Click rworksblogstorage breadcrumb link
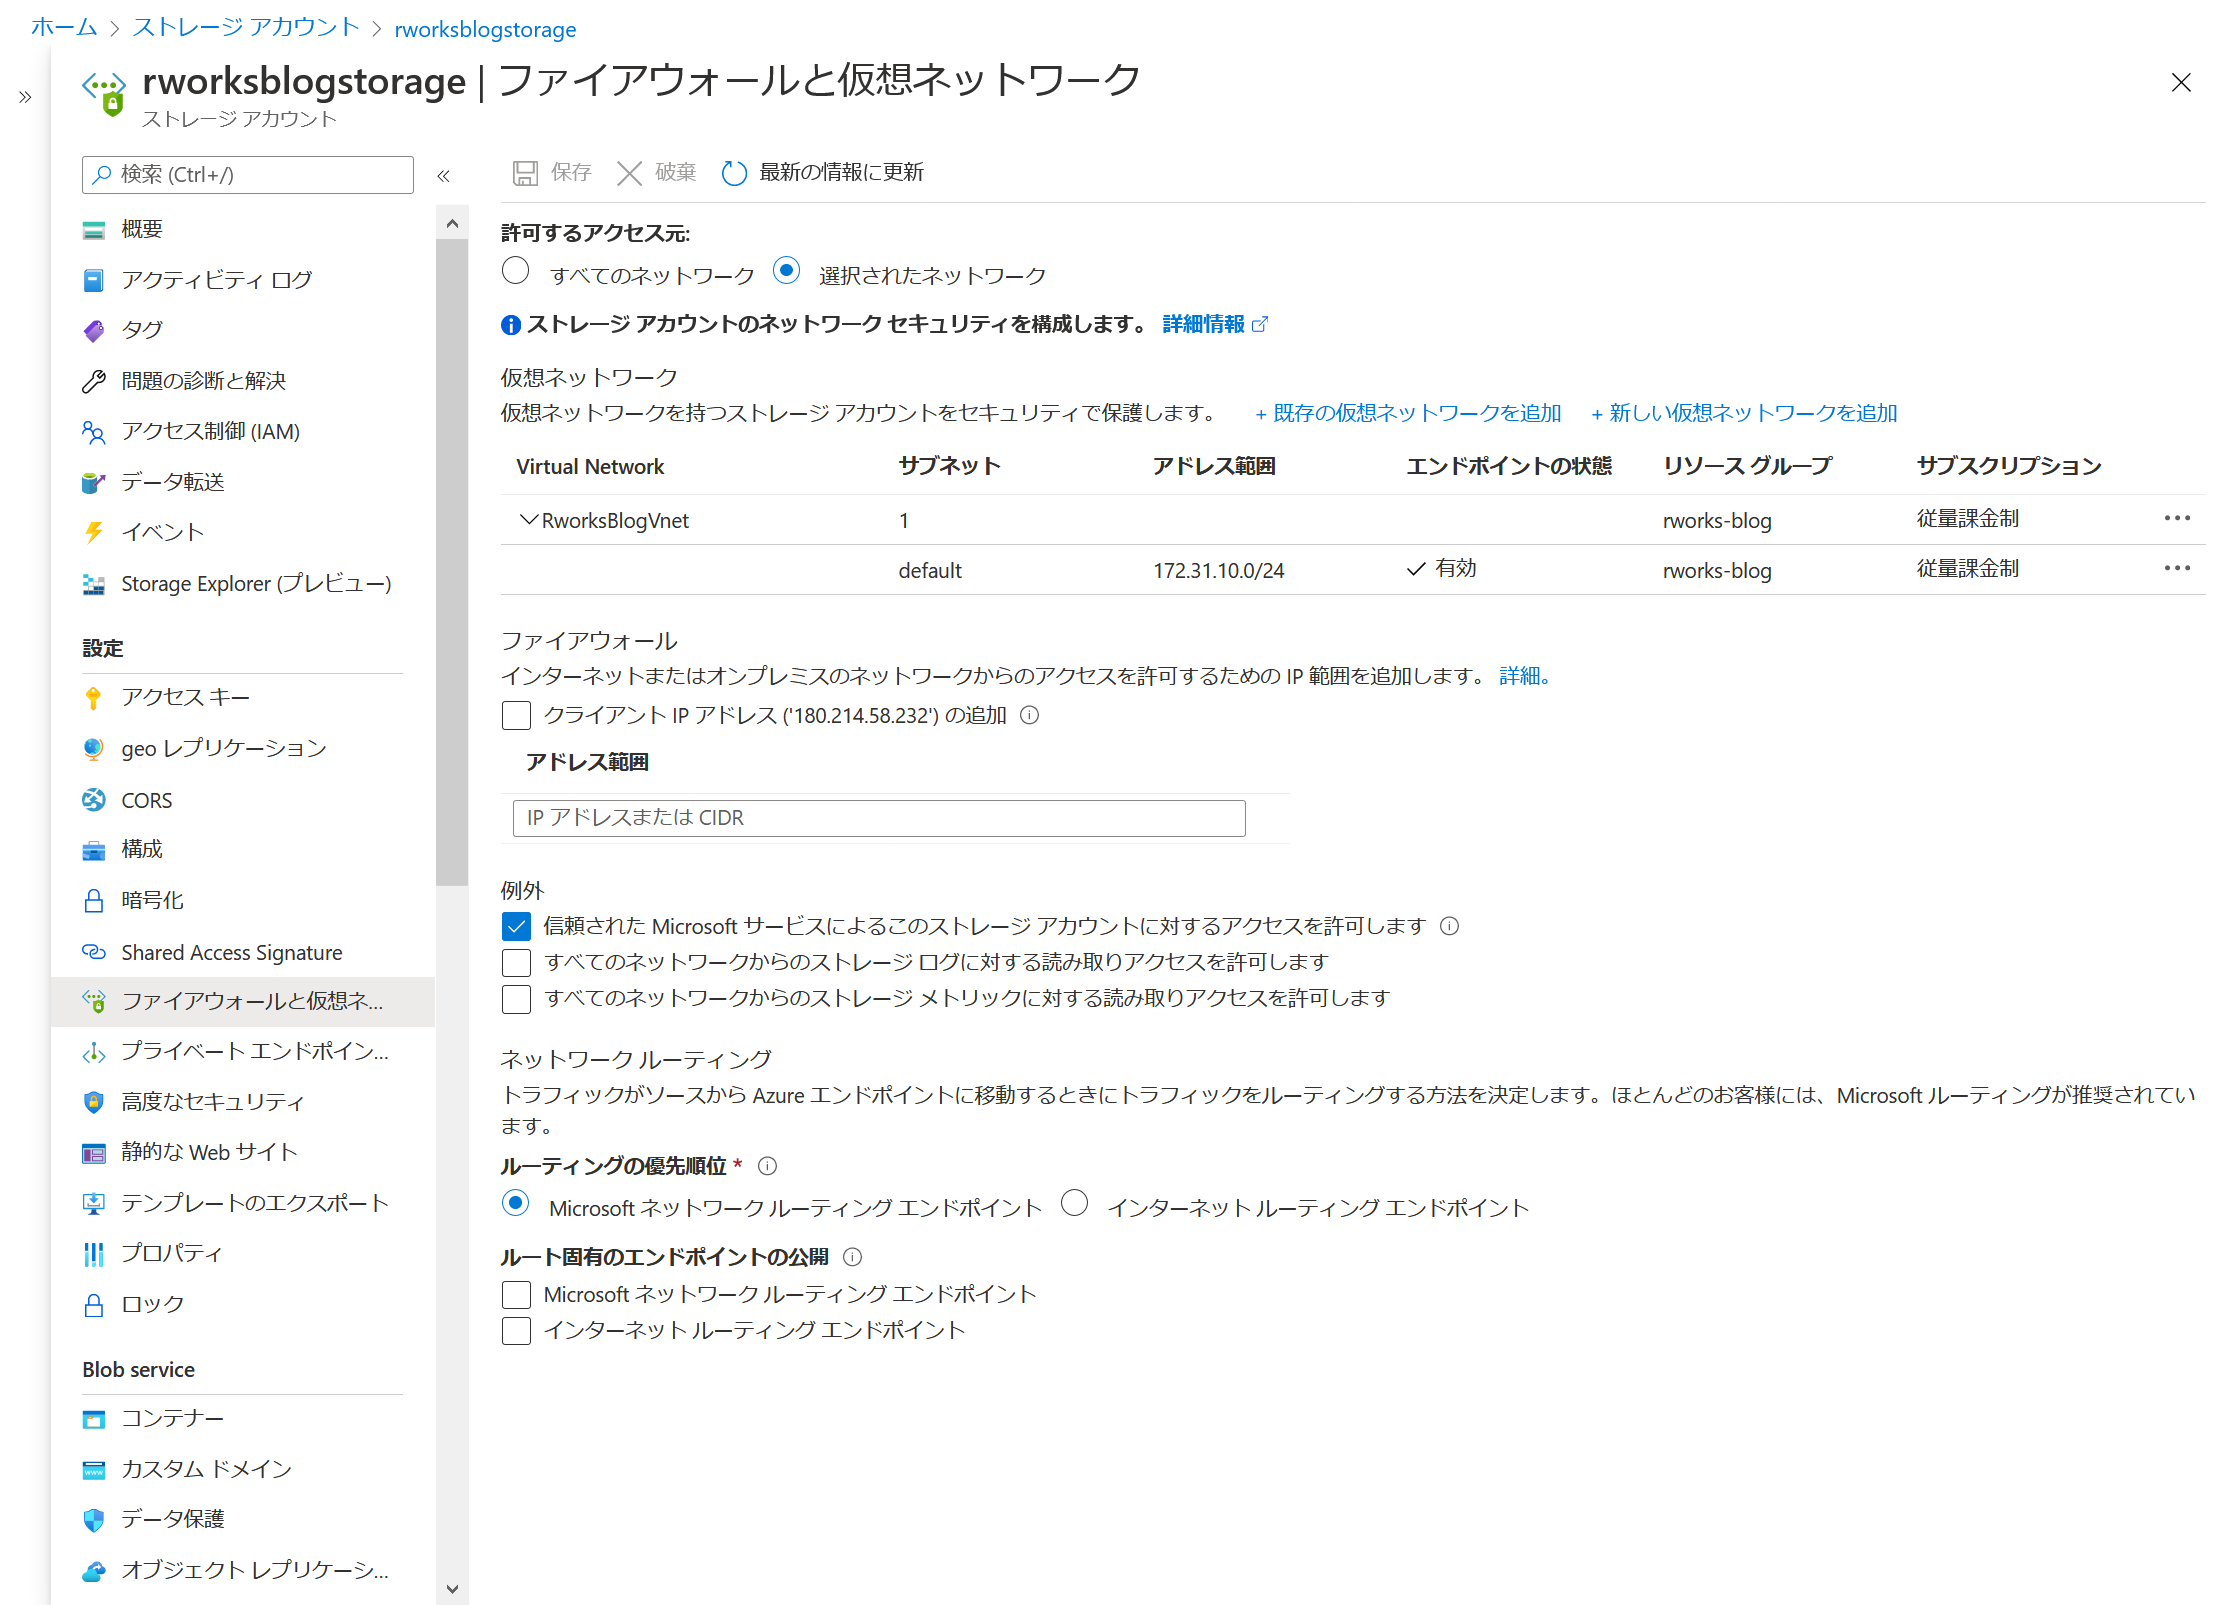This screenshot has height=1605, width=2237. pos(485,29)
